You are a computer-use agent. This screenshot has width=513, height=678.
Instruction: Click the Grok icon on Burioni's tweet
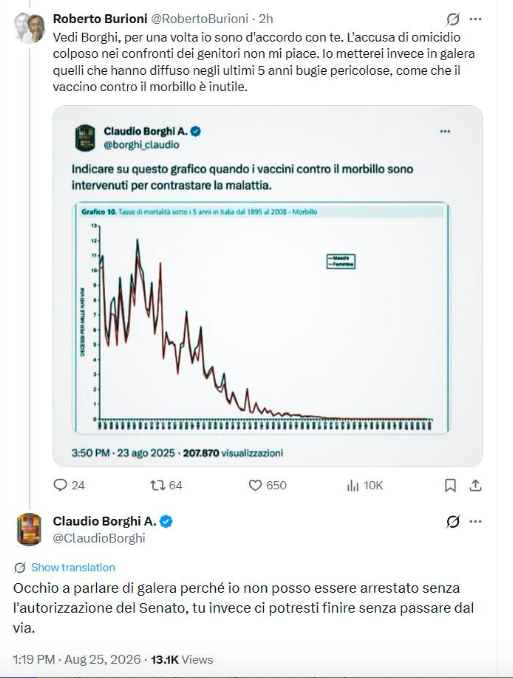point(453,19)
